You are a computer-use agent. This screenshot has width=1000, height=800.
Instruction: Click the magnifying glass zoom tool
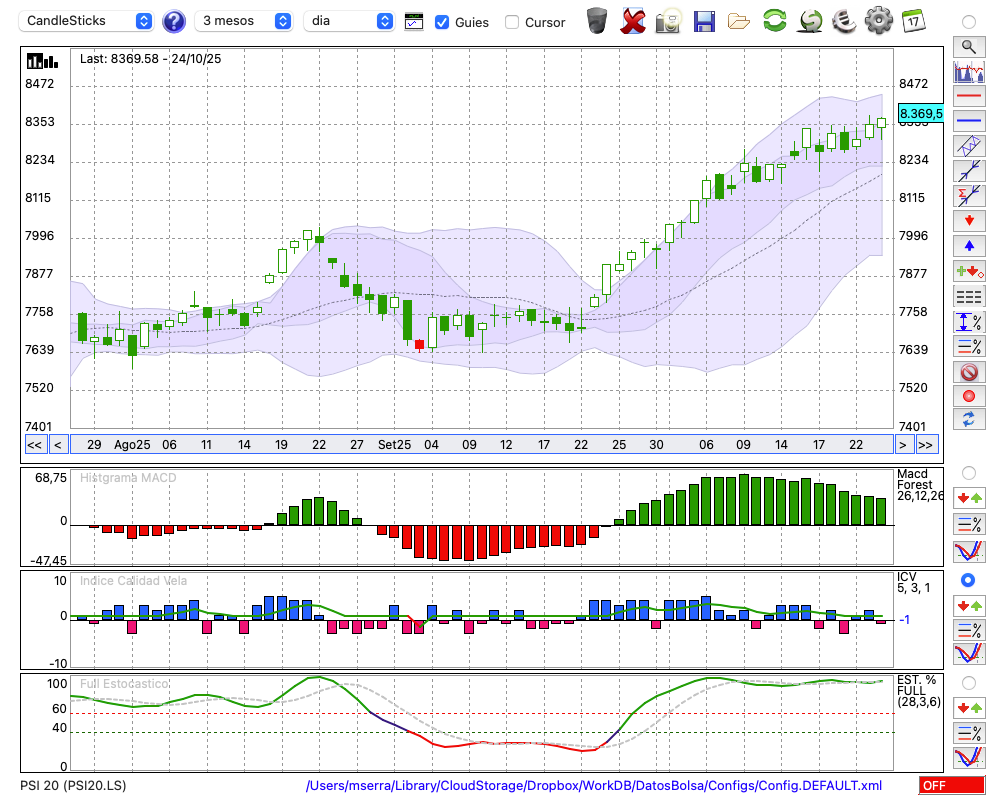tap(968, 46)
